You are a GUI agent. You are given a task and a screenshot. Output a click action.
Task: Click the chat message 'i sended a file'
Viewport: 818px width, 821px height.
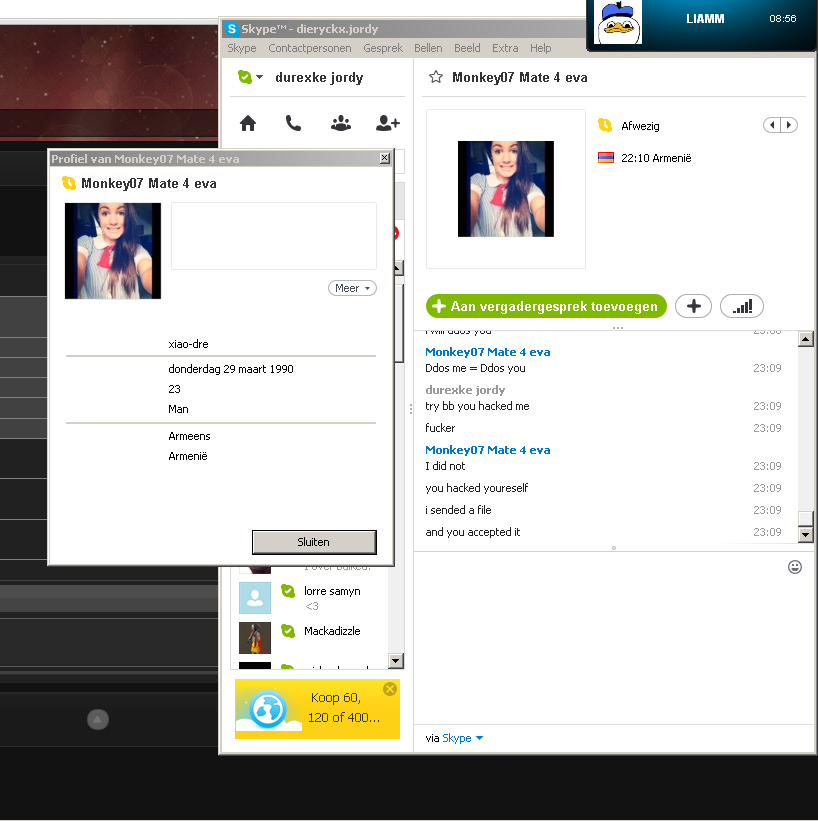tap(458, 510)
